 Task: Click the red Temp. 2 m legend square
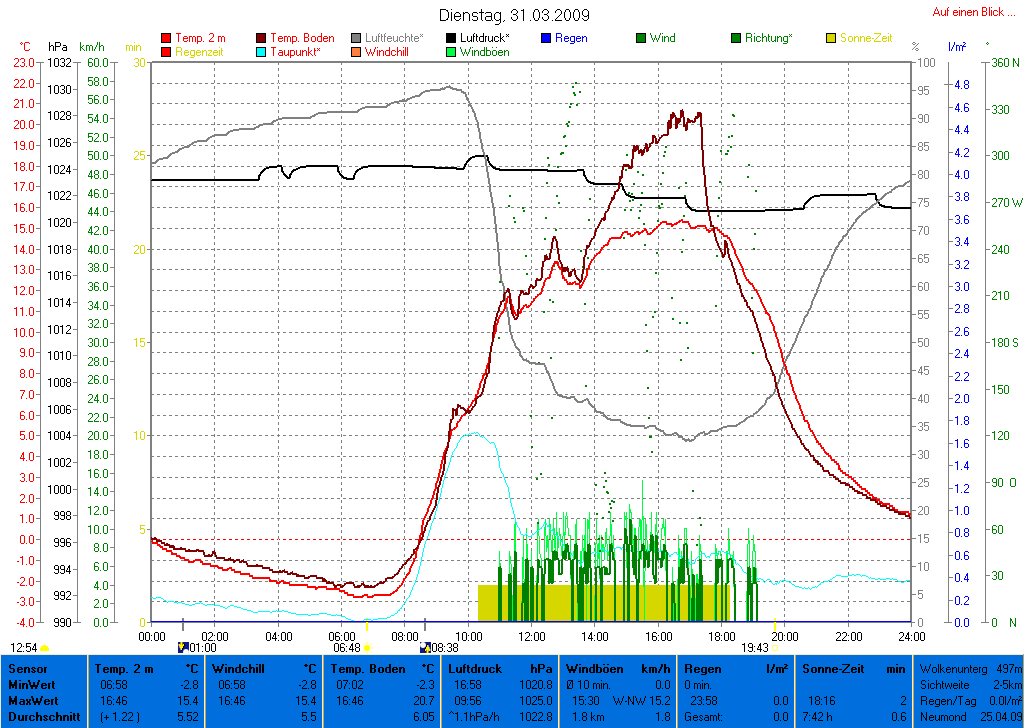[166, 38]
